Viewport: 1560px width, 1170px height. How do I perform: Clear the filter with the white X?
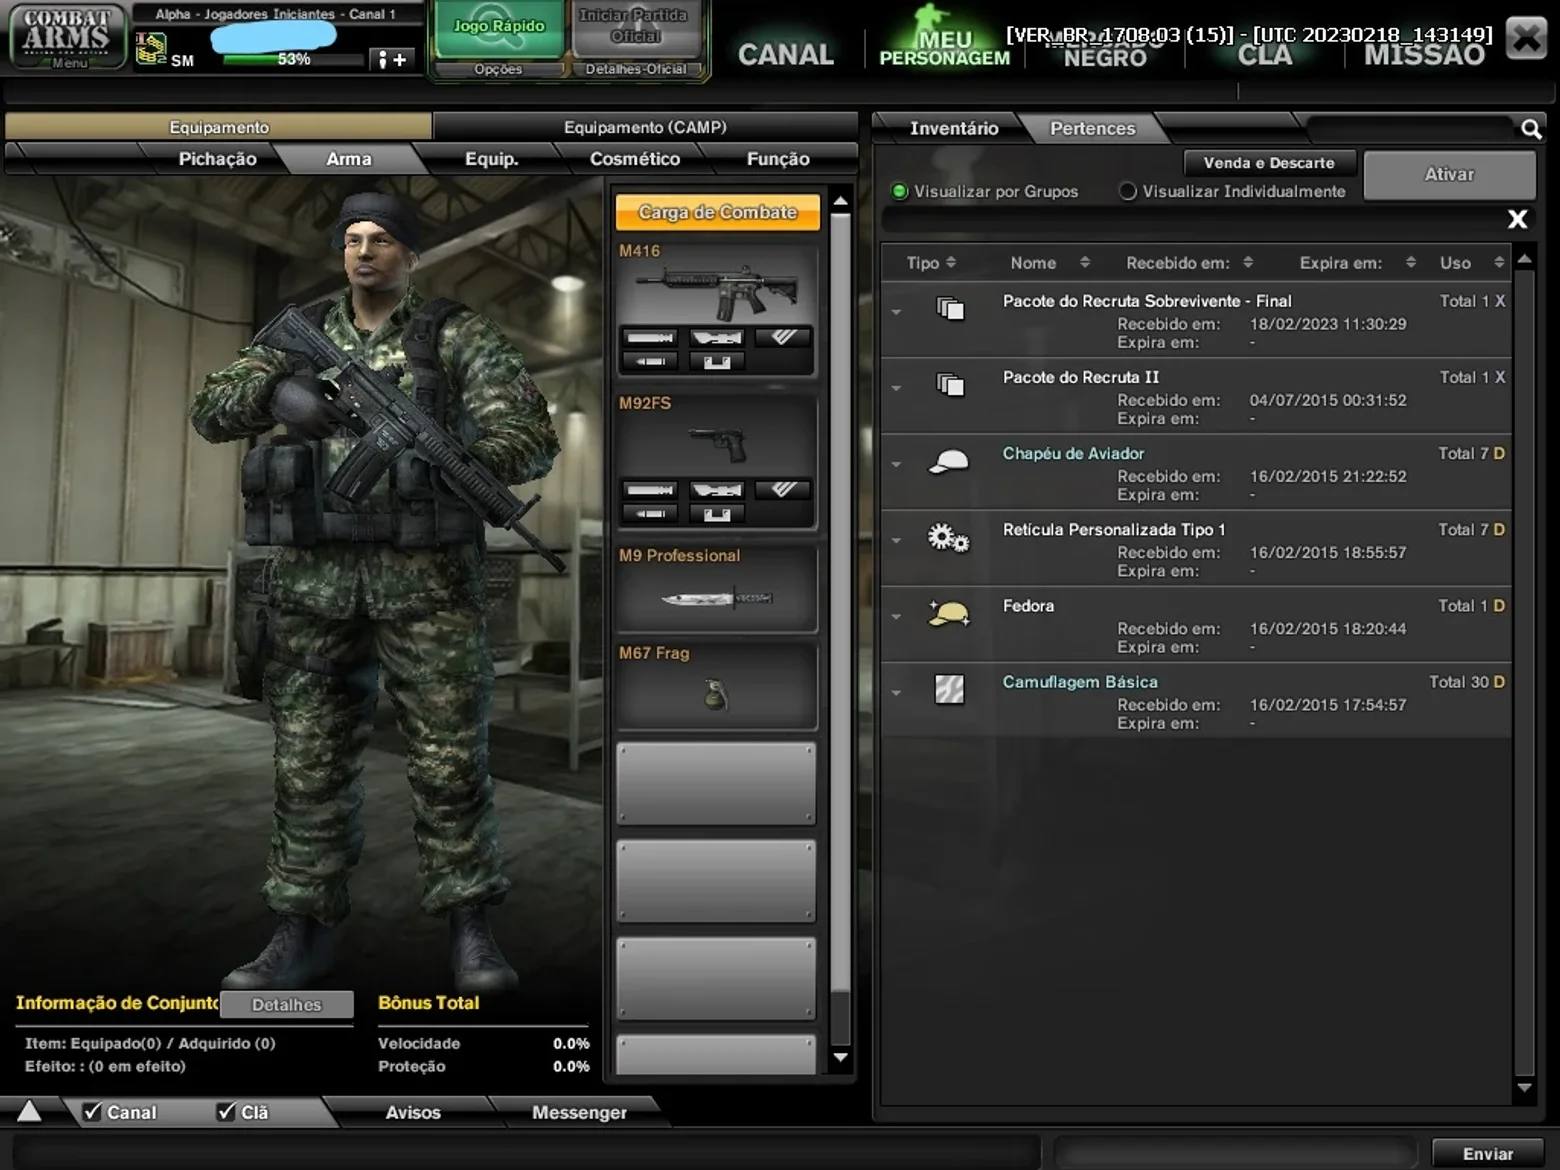(x=1517, y=219)
